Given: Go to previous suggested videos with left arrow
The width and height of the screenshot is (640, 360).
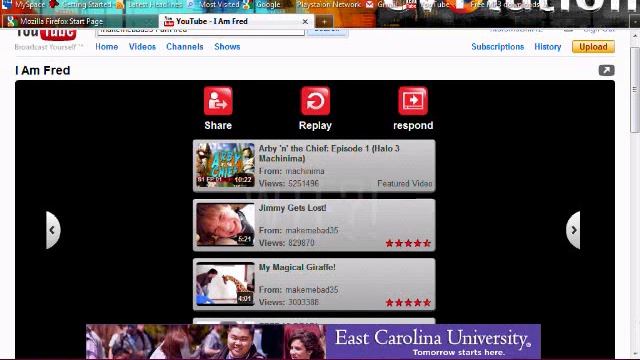Looking at the screenshot, I should pyautogui.click(x=53, y=230).
